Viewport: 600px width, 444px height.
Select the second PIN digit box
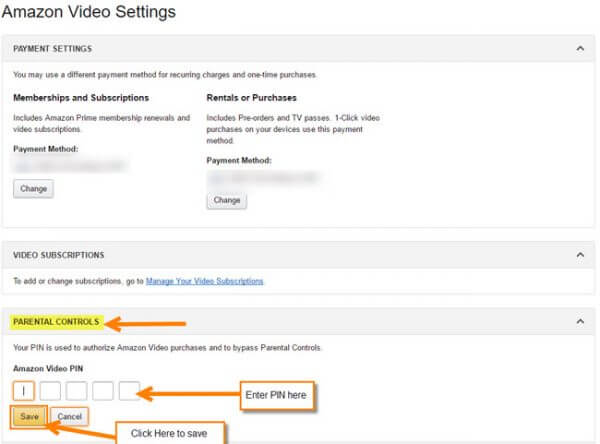pos(50,391)
